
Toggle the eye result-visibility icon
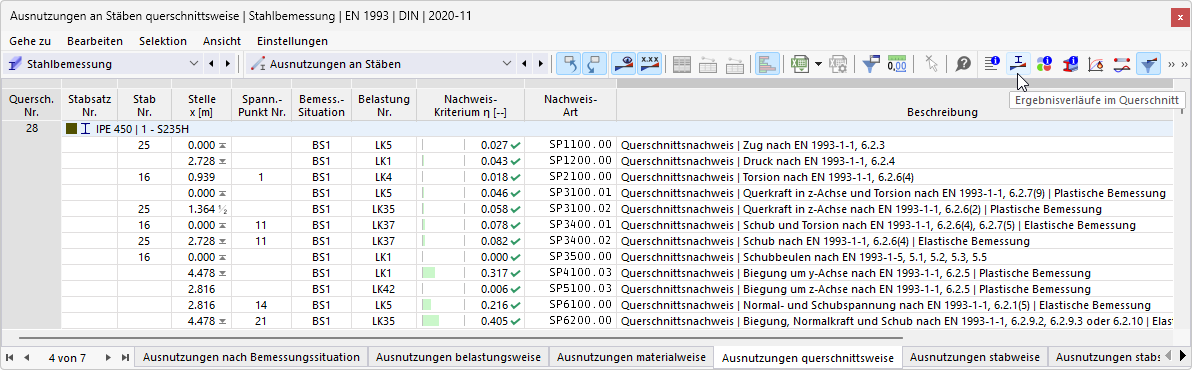tap(624, 64)
